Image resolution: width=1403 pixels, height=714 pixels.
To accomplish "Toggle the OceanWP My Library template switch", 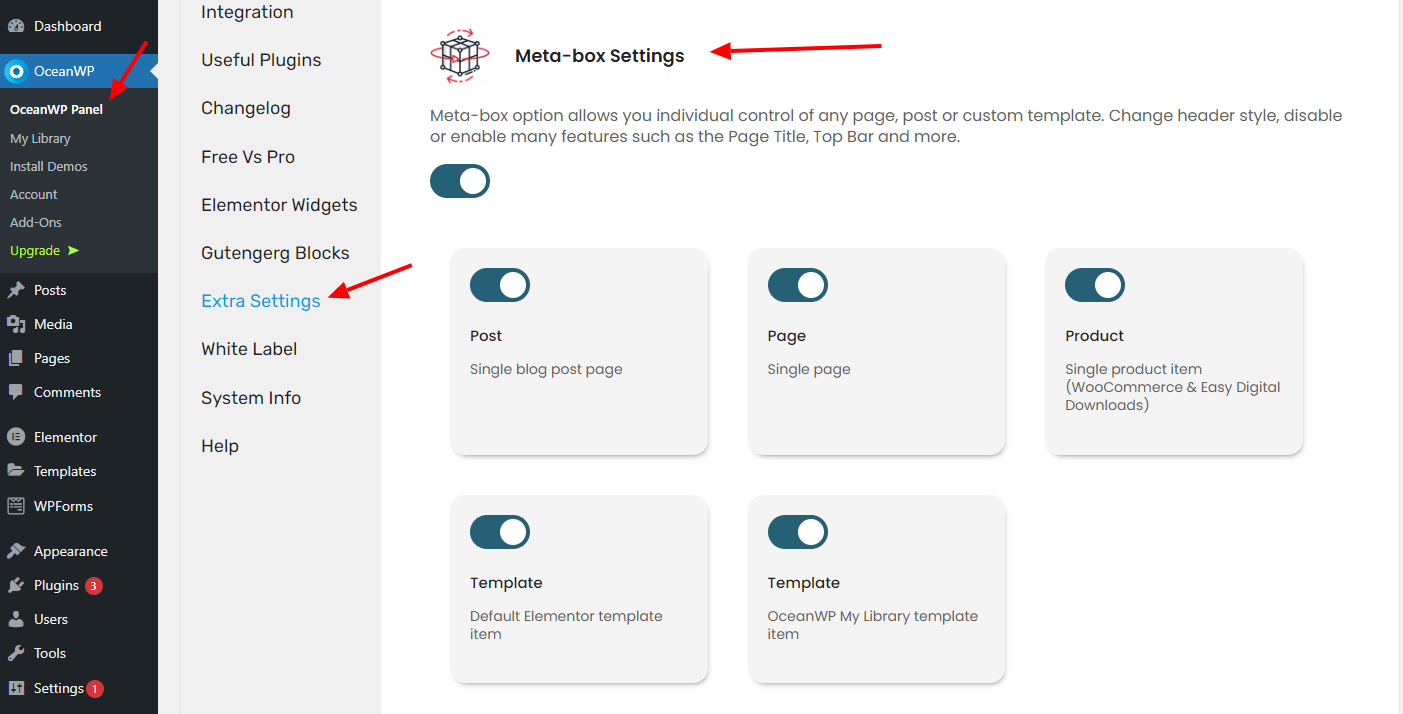I will (798, 532).
